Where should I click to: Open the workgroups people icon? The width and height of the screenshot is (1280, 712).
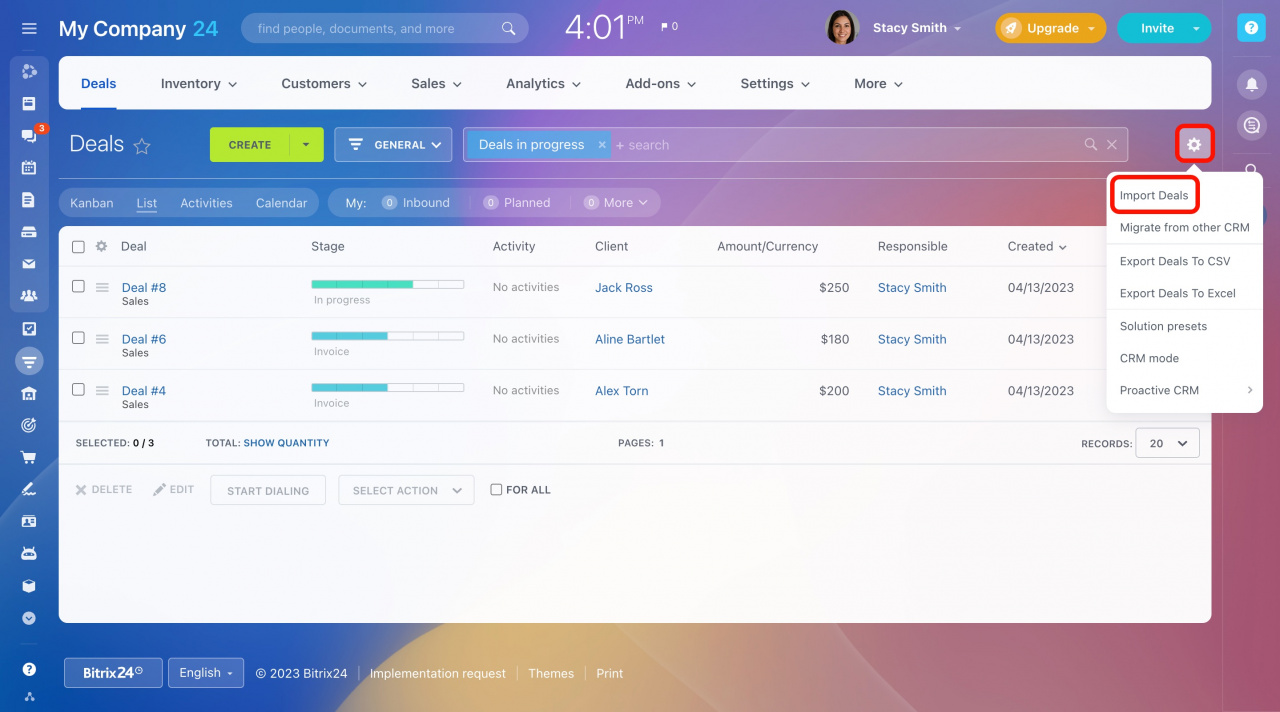(29, 296)
